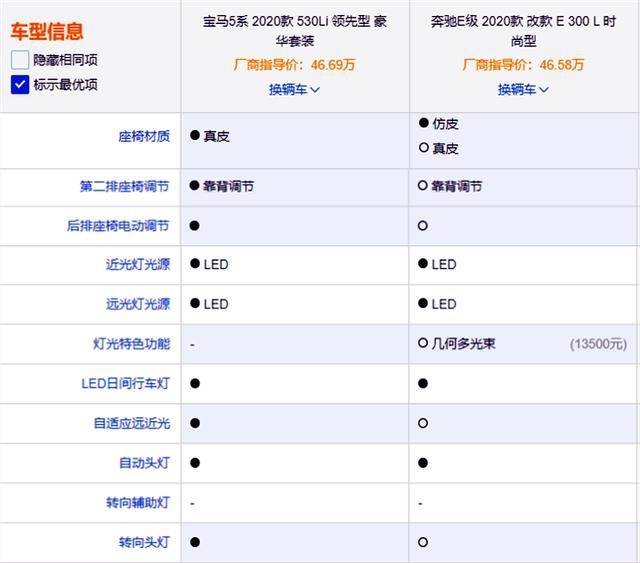Viewport: 640px width, 563px height.
Task: Click BMW standard dot for LED日间行车灯
Action: [x=195, y=383]
